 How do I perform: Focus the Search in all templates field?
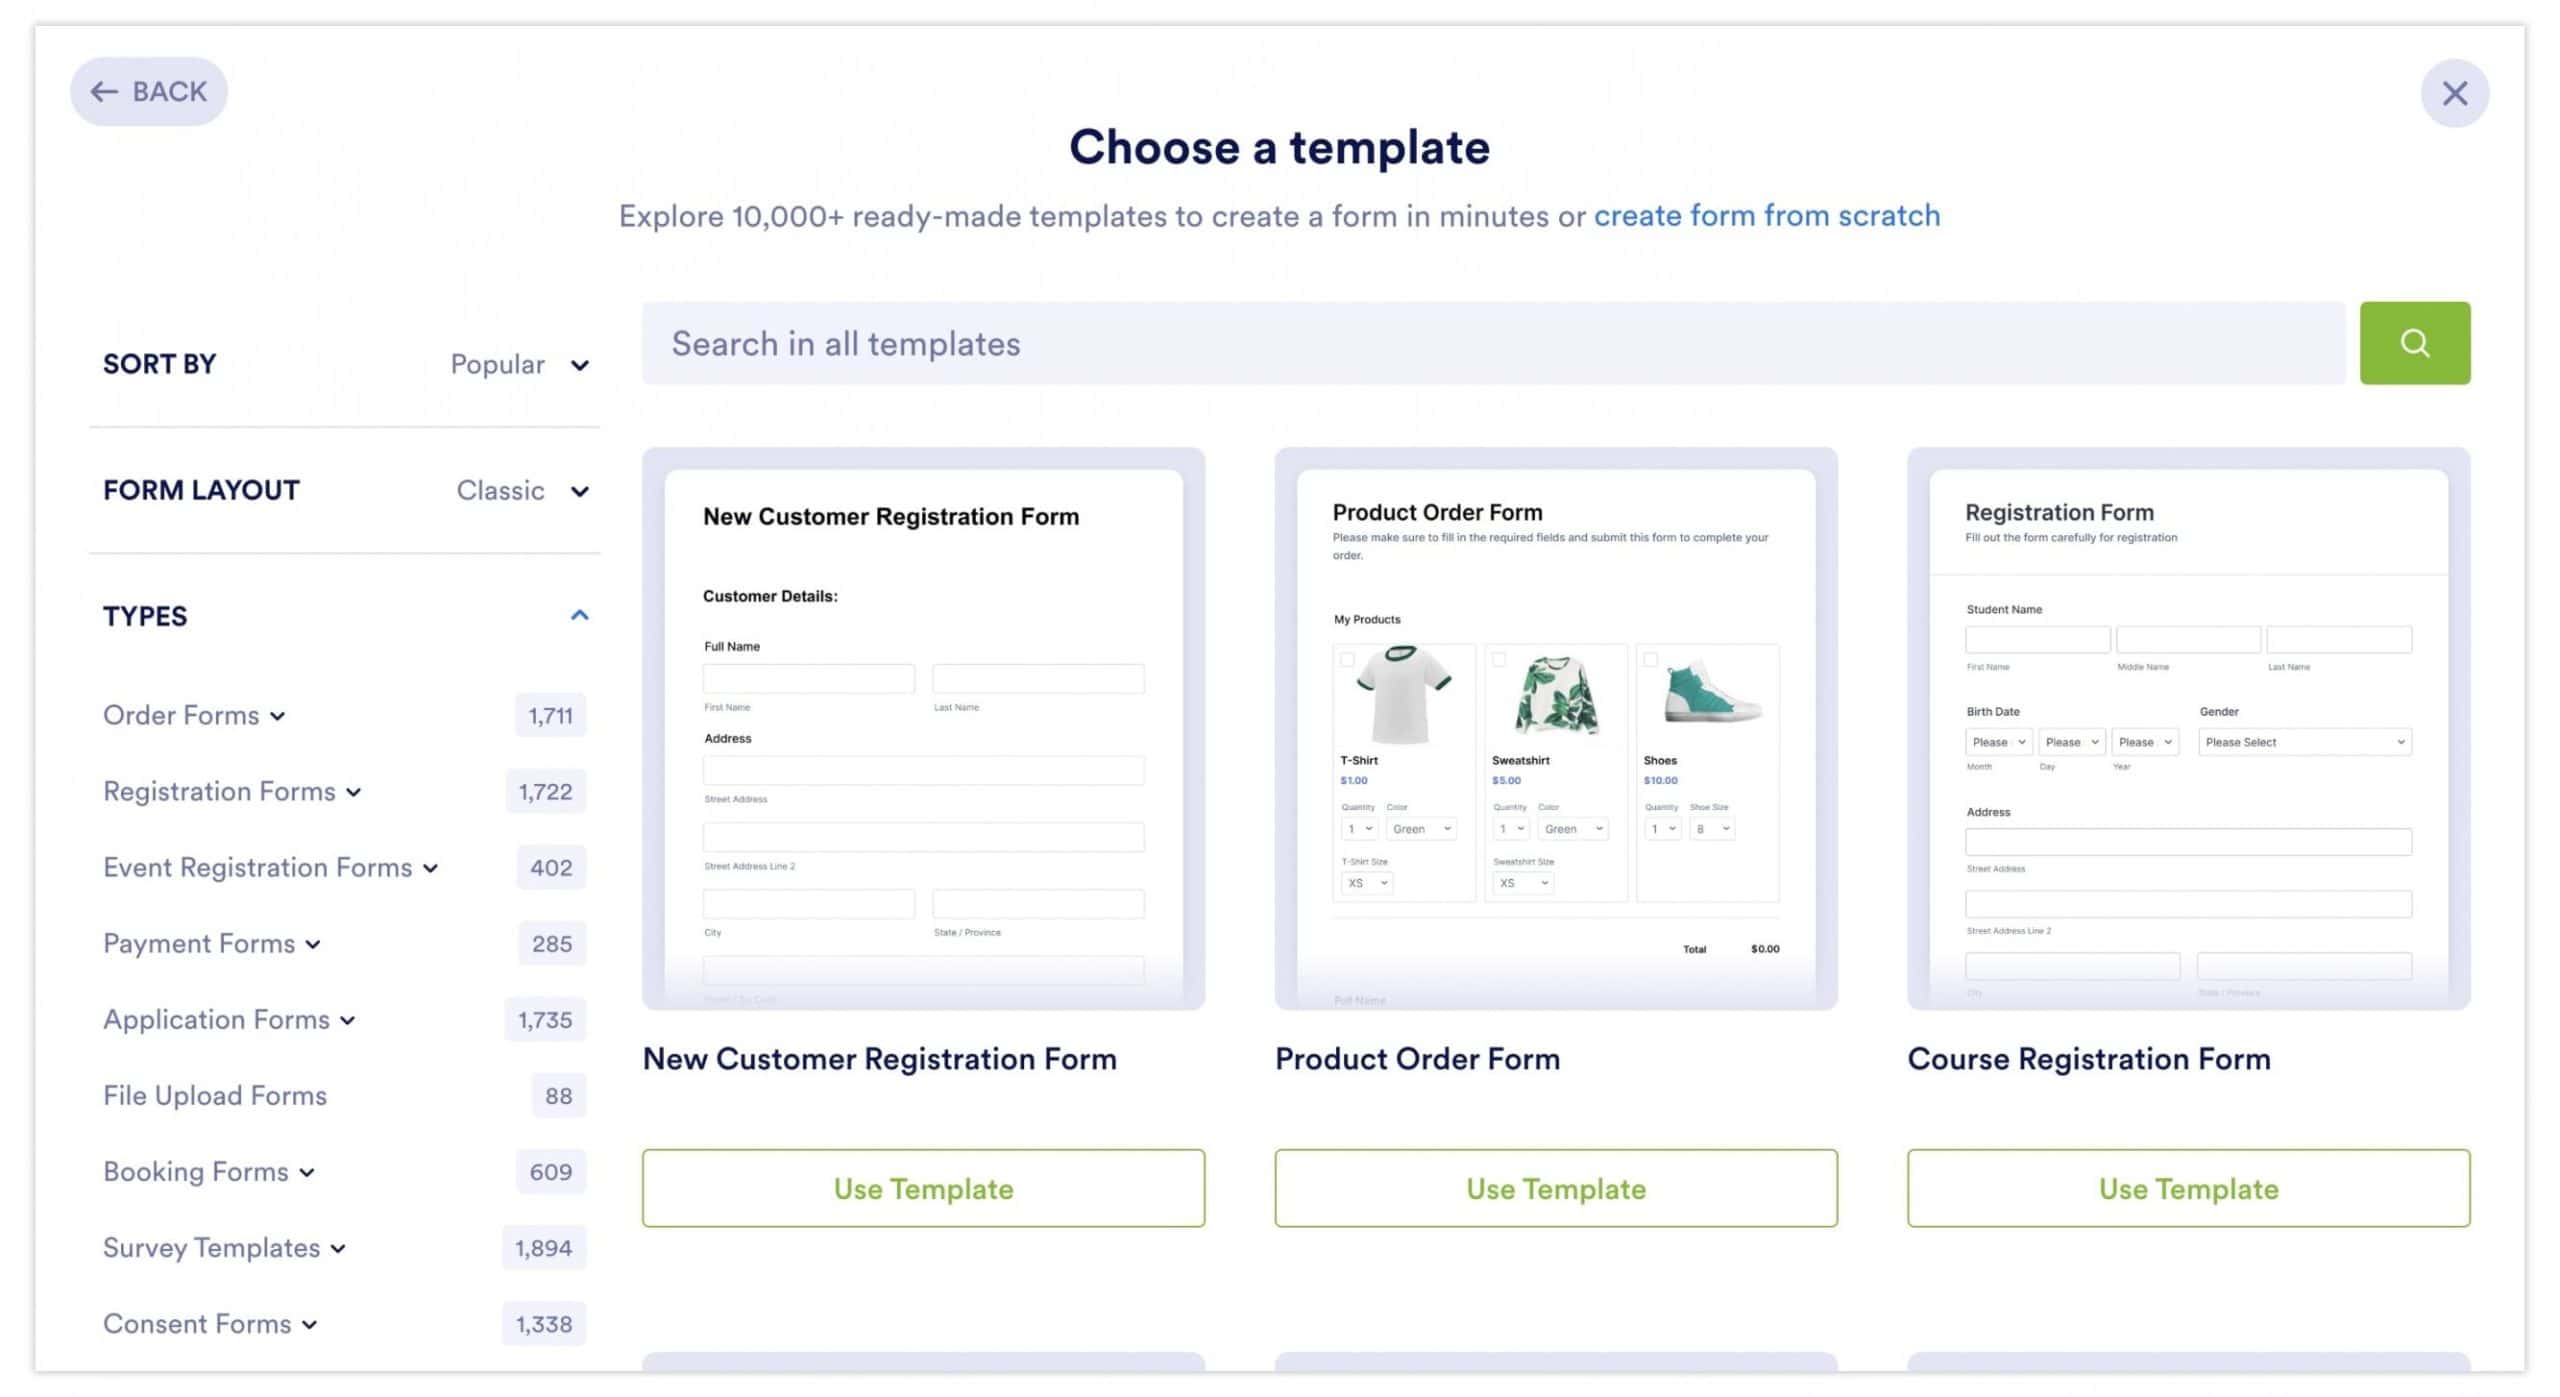(1492, 343)
